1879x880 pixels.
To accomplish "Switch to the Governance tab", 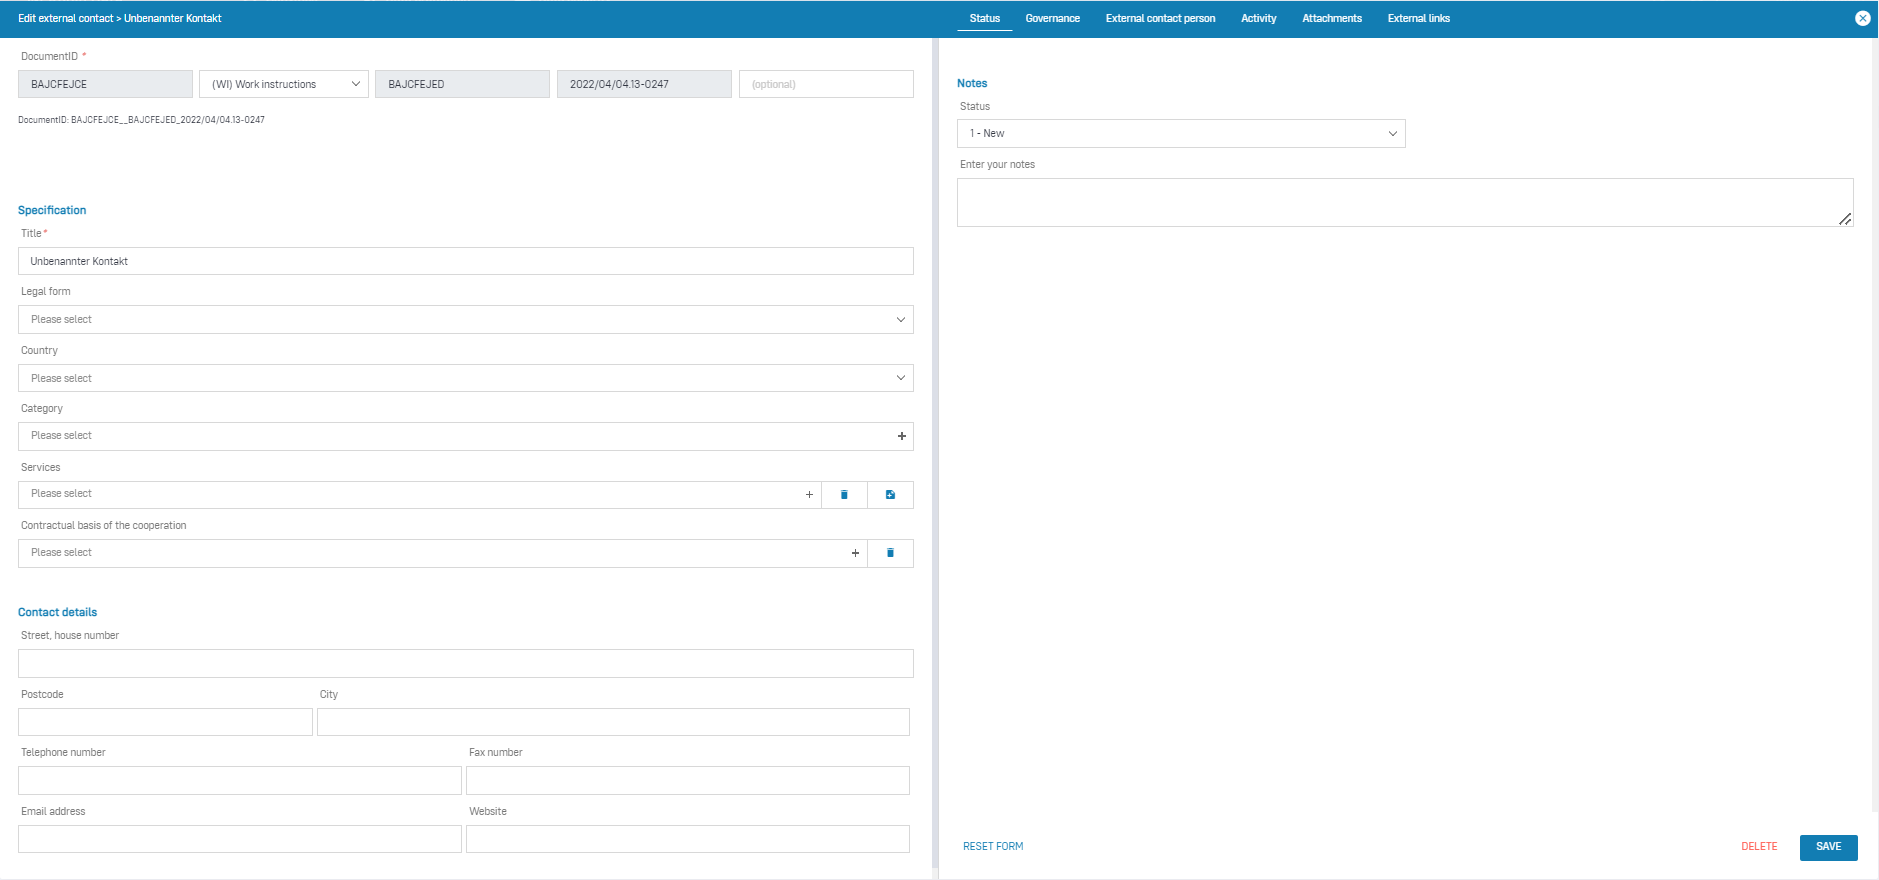I will click(x=1052, y=18).
